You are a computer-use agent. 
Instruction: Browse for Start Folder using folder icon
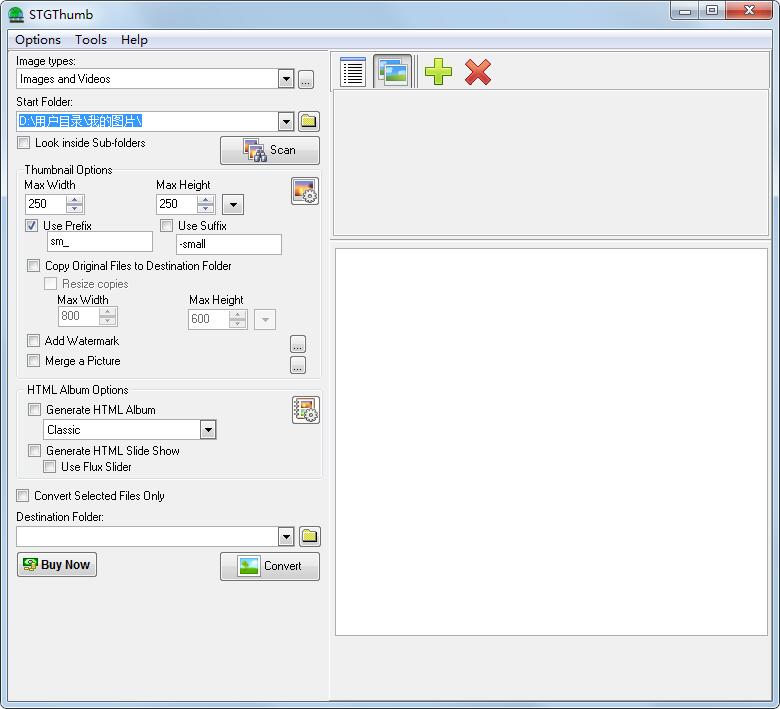pos(309,121)
